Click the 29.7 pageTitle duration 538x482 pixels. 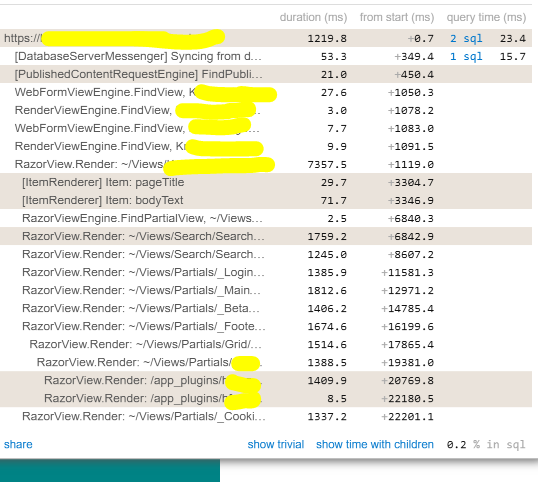tap(334, 183)
